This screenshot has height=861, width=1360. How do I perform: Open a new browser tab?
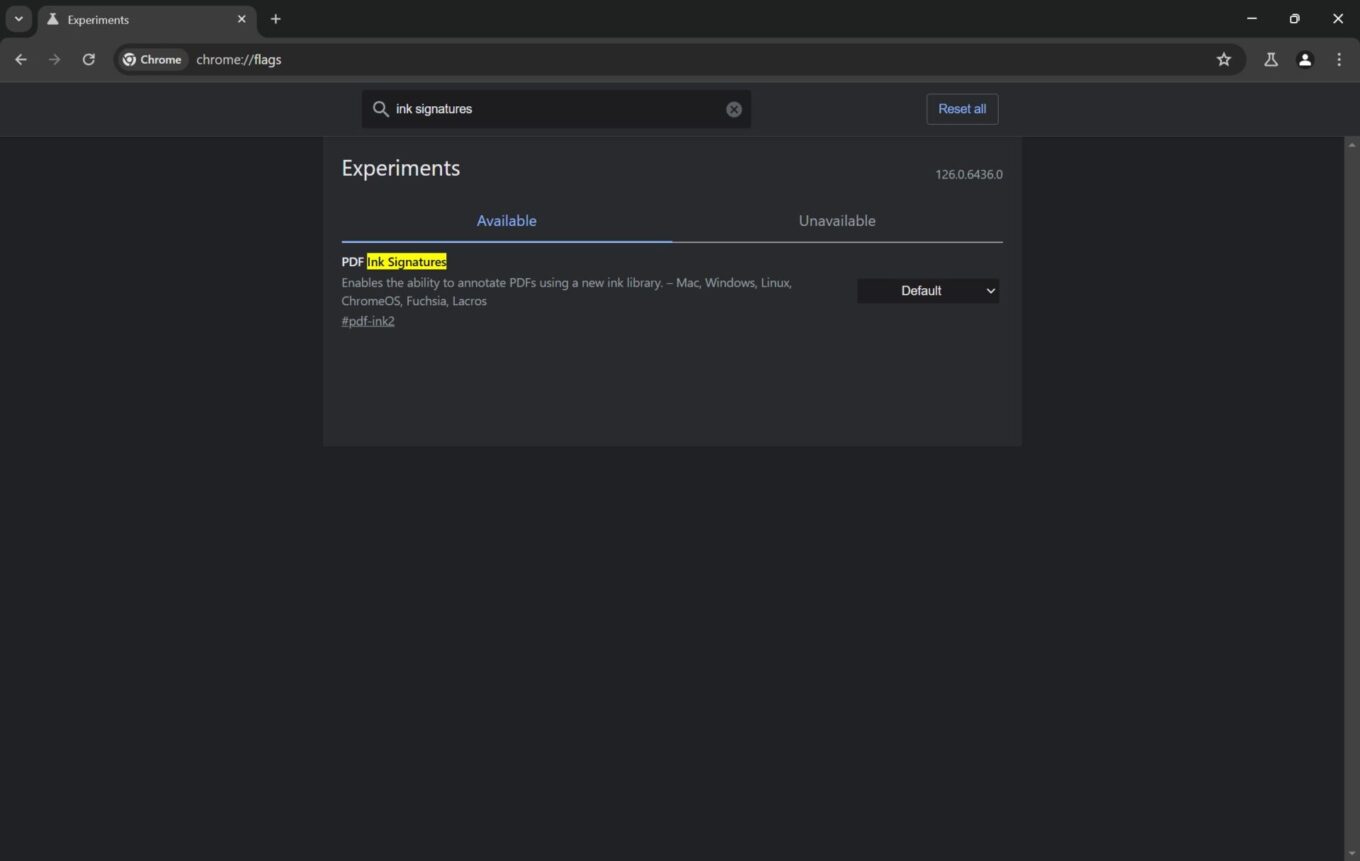(x=276, y=19)
